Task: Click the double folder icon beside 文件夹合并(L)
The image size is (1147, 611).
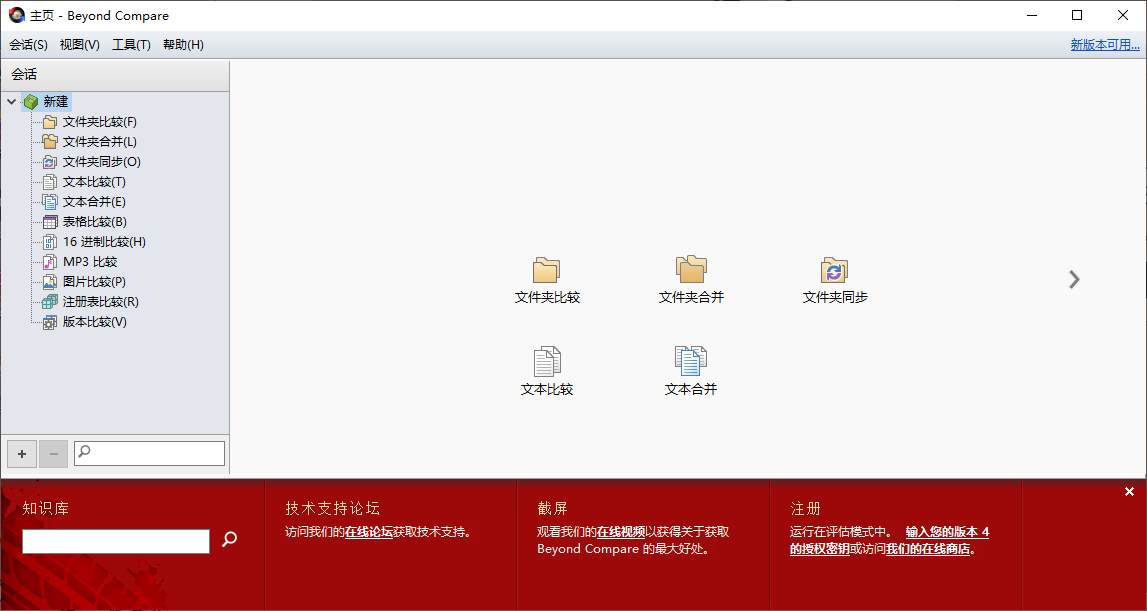Action: click(50, 141)
